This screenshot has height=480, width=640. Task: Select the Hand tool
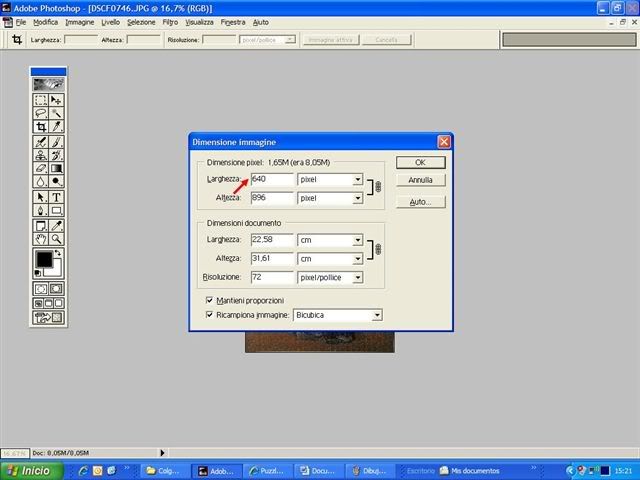tap(40, 239)
